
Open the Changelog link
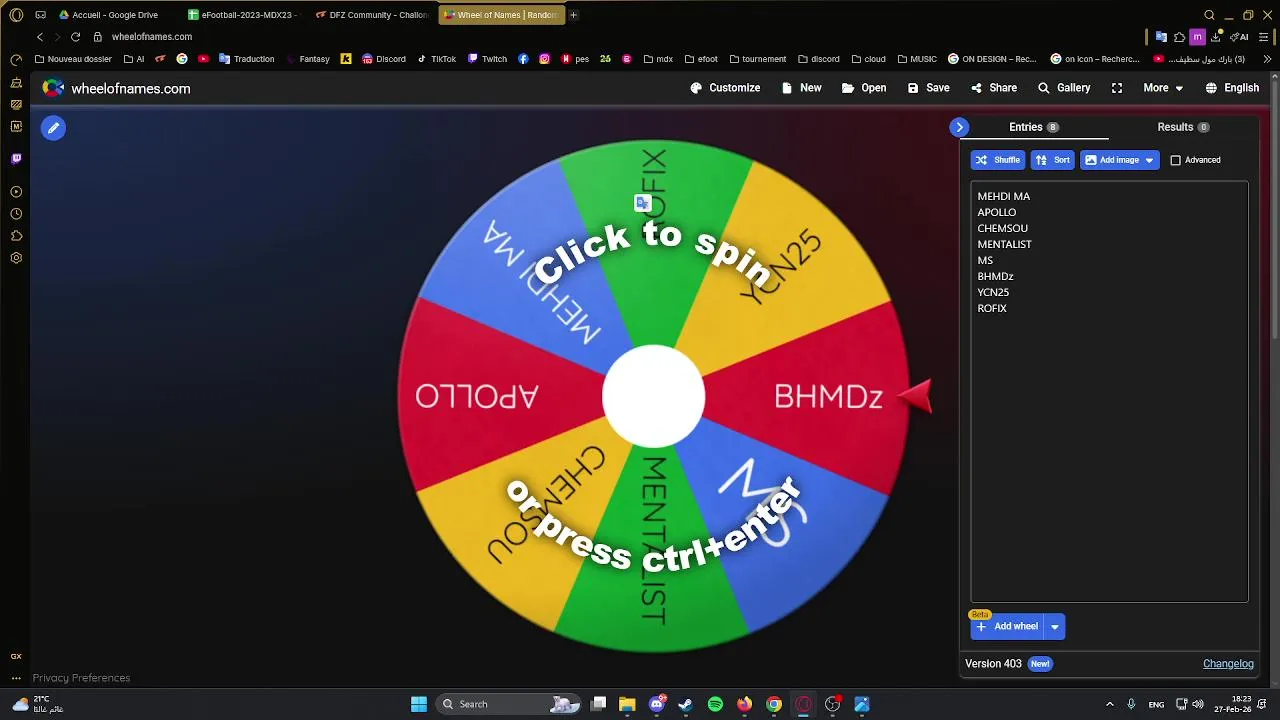[x=1228, y=664]
